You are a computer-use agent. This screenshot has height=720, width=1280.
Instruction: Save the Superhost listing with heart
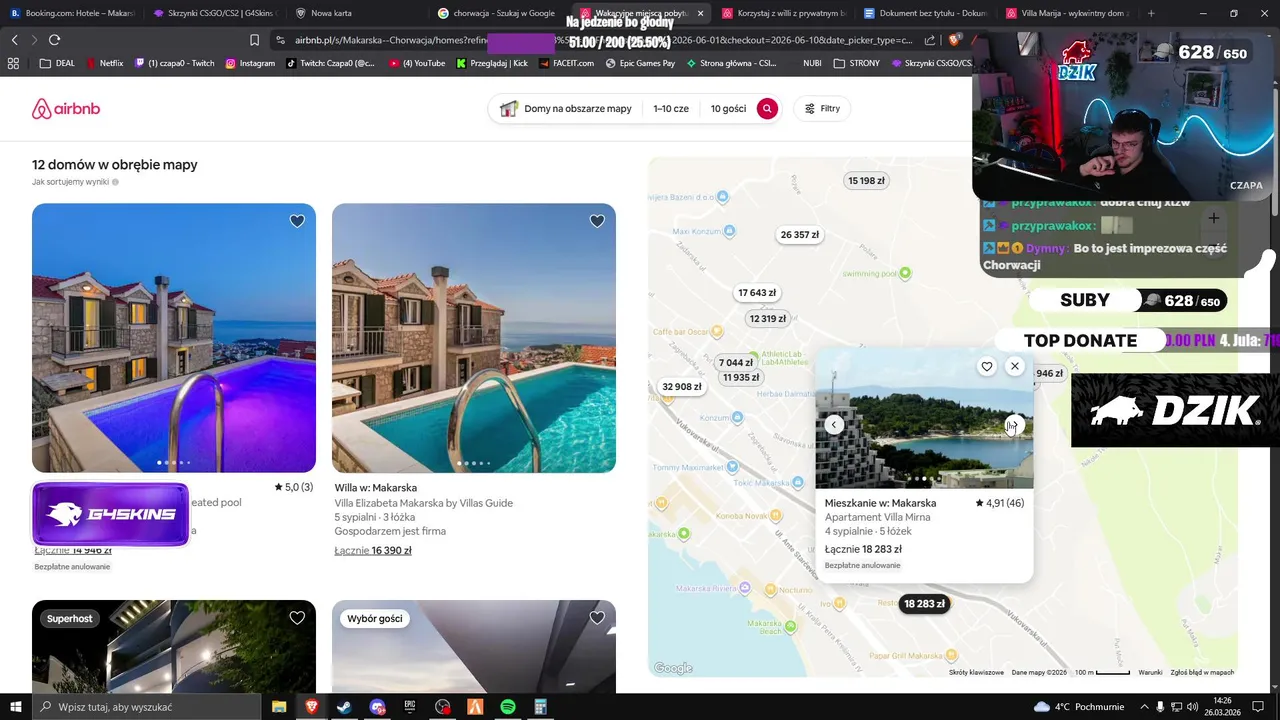coord(297,618)
